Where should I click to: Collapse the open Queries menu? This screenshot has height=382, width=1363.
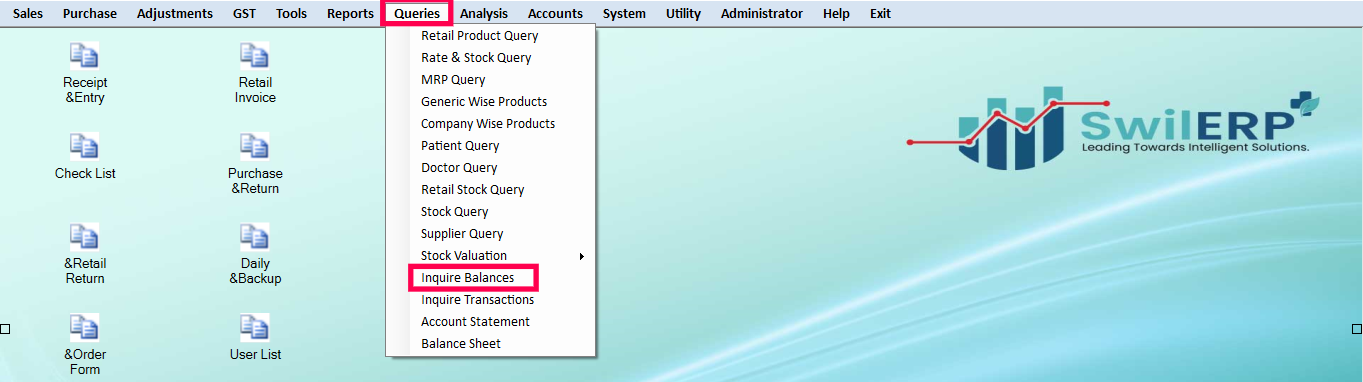pos(417,14)
